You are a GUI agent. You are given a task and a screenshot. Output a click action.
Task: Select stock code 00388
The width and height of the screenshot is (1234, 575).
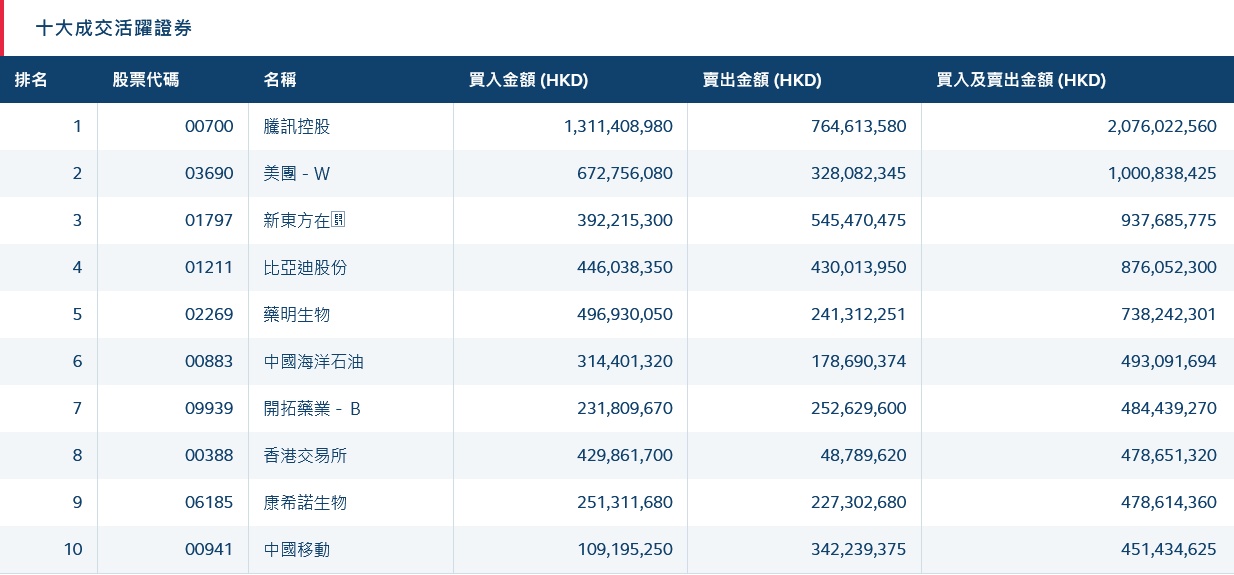click(x=209, y=455)
